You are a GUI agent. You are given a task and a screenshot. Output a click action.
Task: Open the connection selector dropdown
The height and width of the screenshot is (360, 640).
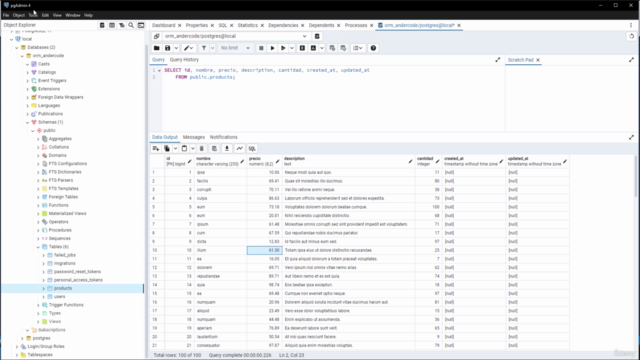[x=304, y=36]
